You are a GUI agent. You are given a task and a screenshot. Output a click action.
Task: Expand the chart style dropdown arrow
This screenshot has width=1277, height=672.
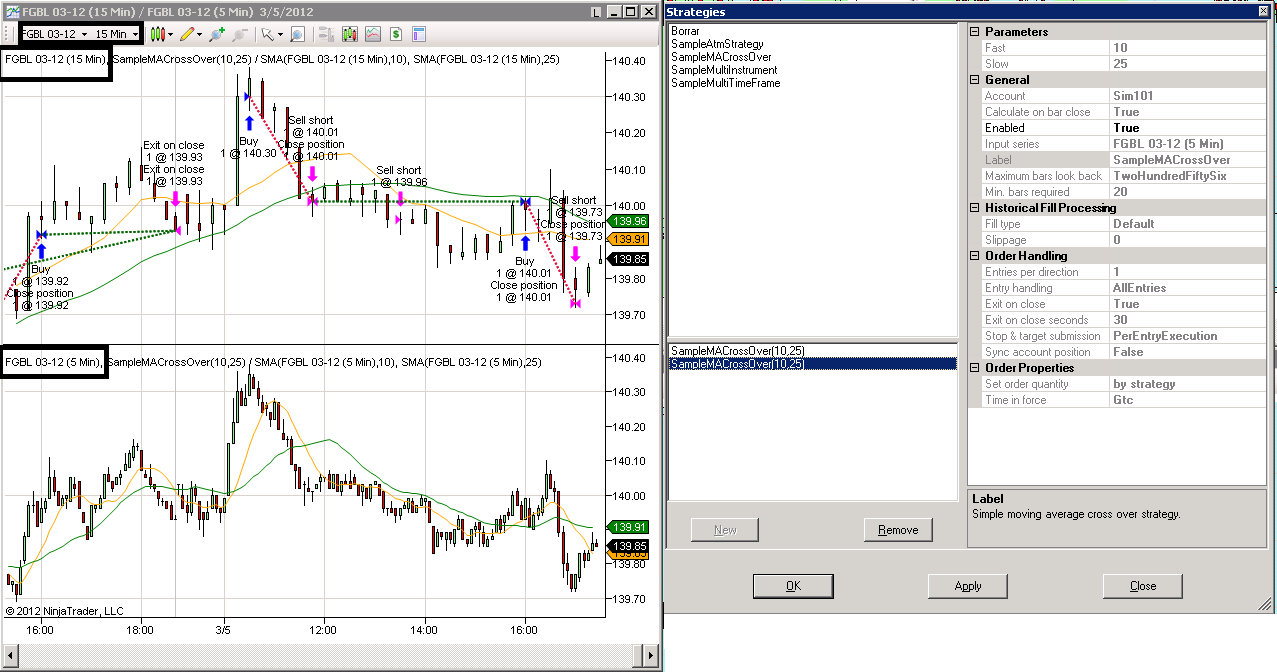click(x=171, y=34)
